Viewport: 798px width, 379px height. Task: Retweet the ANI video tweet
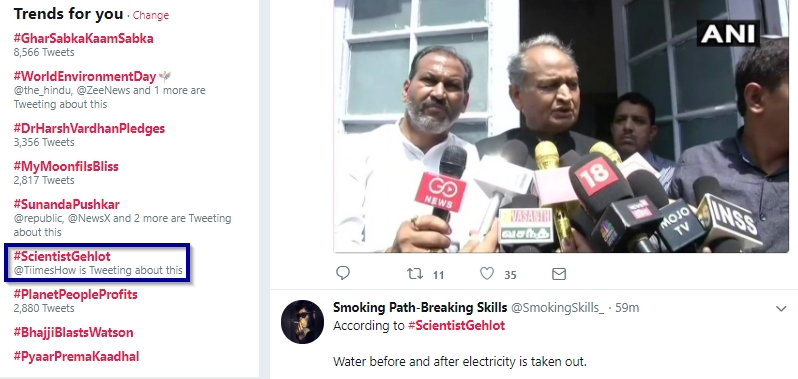(x=415, y=274)
